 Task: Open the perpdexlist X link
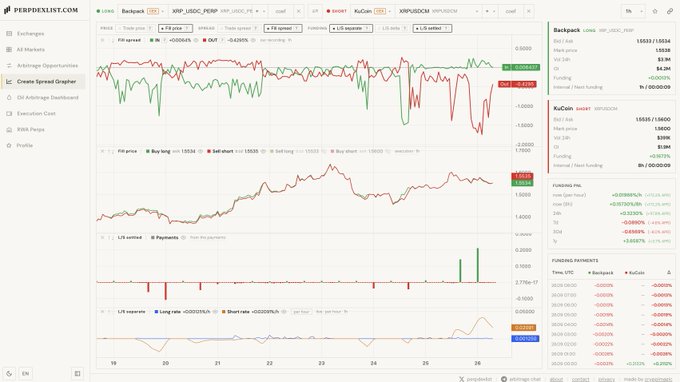tap(475, 379)
